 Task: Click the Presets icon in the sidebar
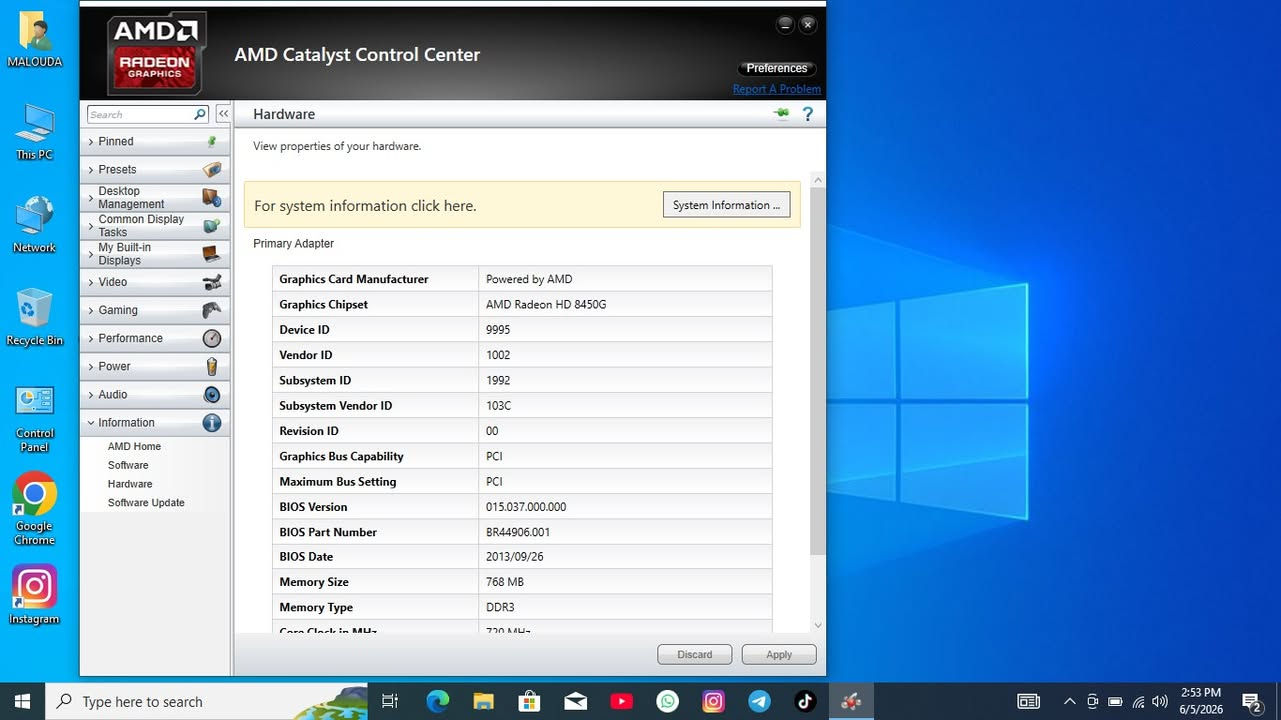[x=211, y=170]
